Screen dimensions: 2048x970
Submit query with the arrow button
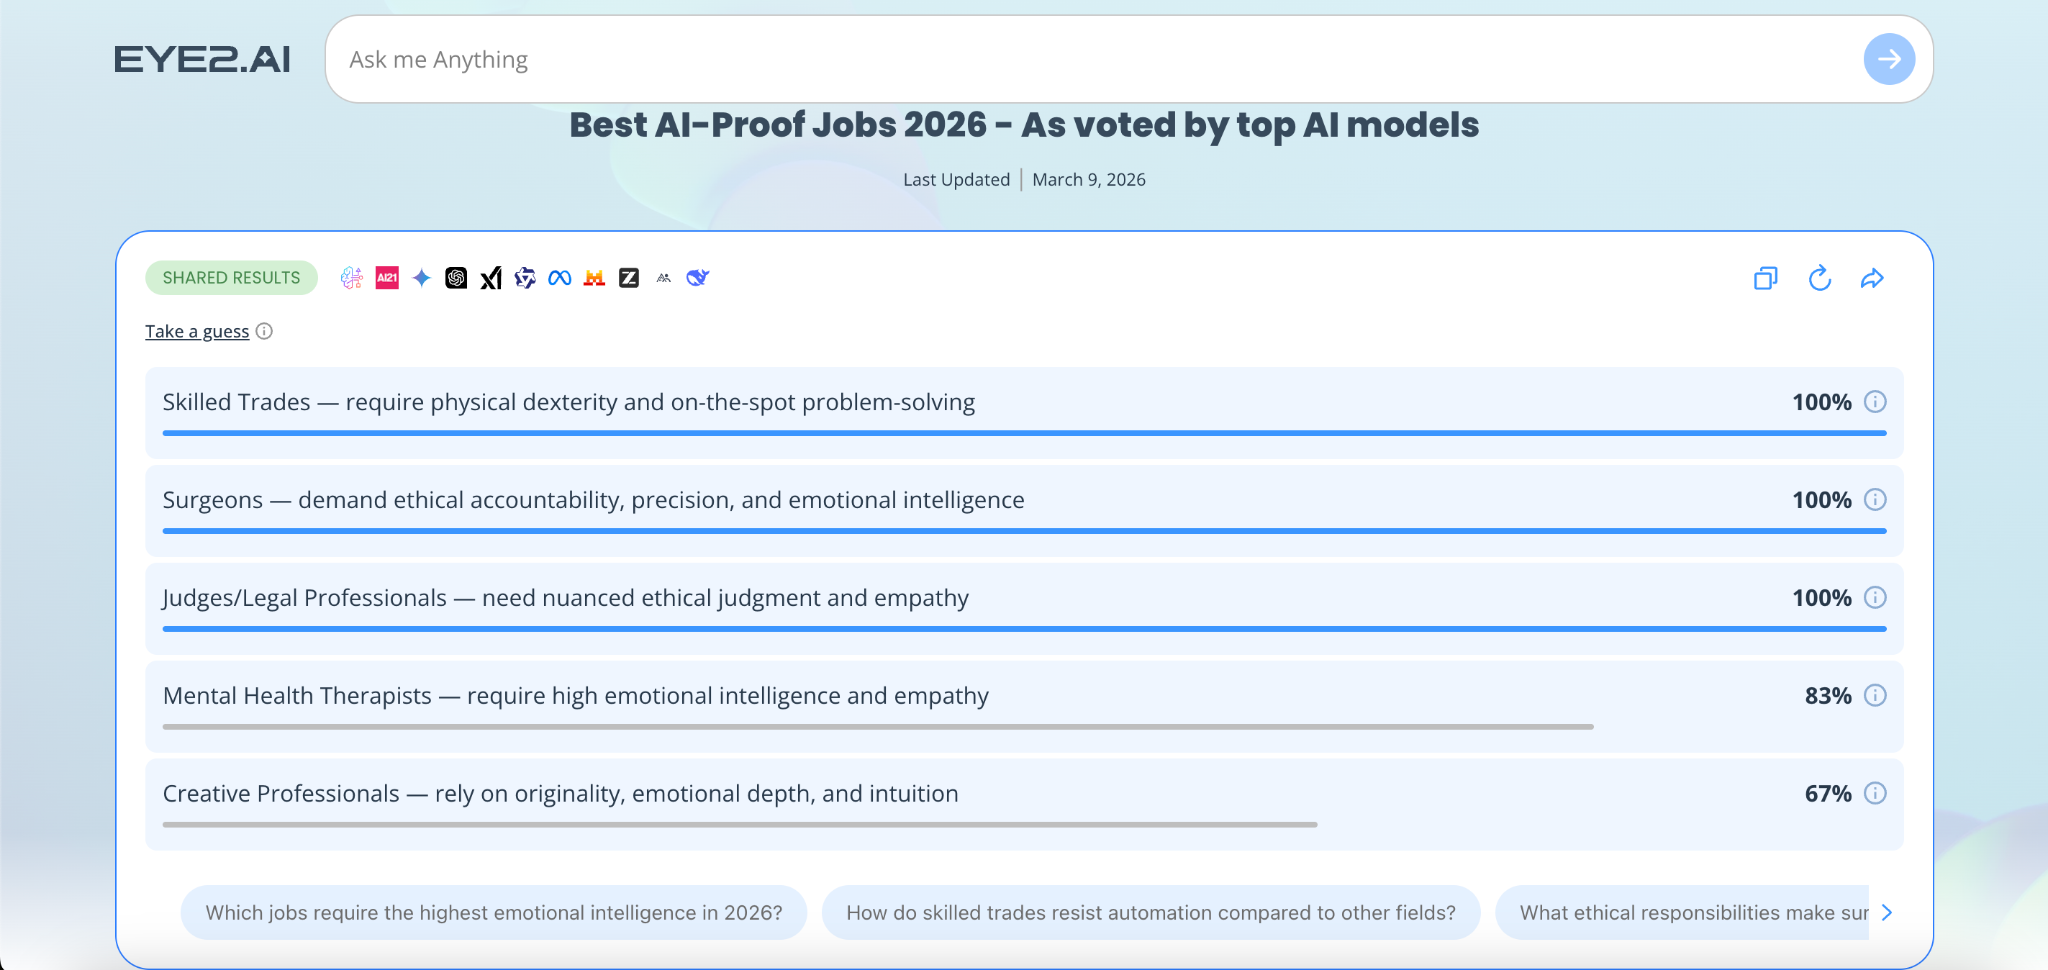tap(1888, 59)
